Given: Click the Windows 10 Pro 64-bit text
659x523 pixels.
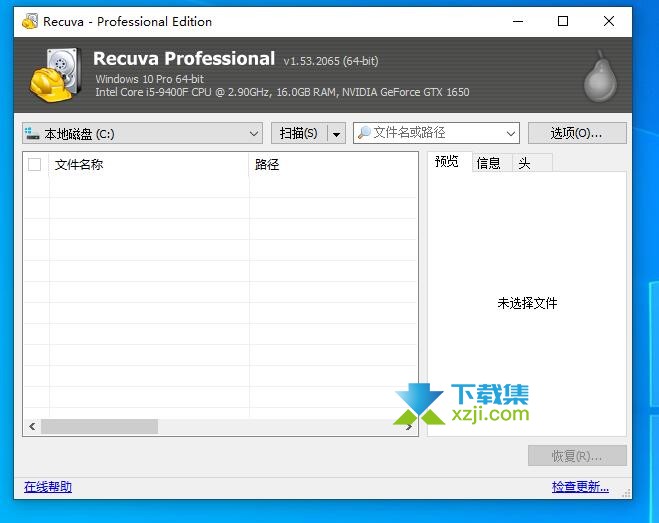Looking at the screenshot, I should click(149, 79).
